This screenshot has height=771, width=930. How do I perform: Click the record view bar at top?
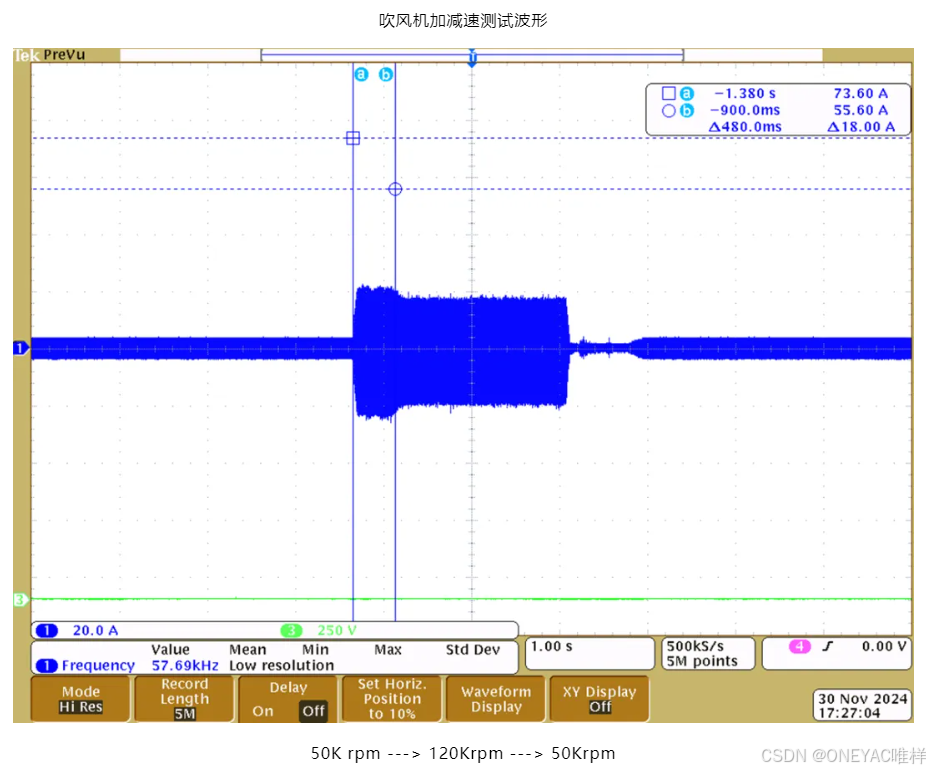[472, 56]
